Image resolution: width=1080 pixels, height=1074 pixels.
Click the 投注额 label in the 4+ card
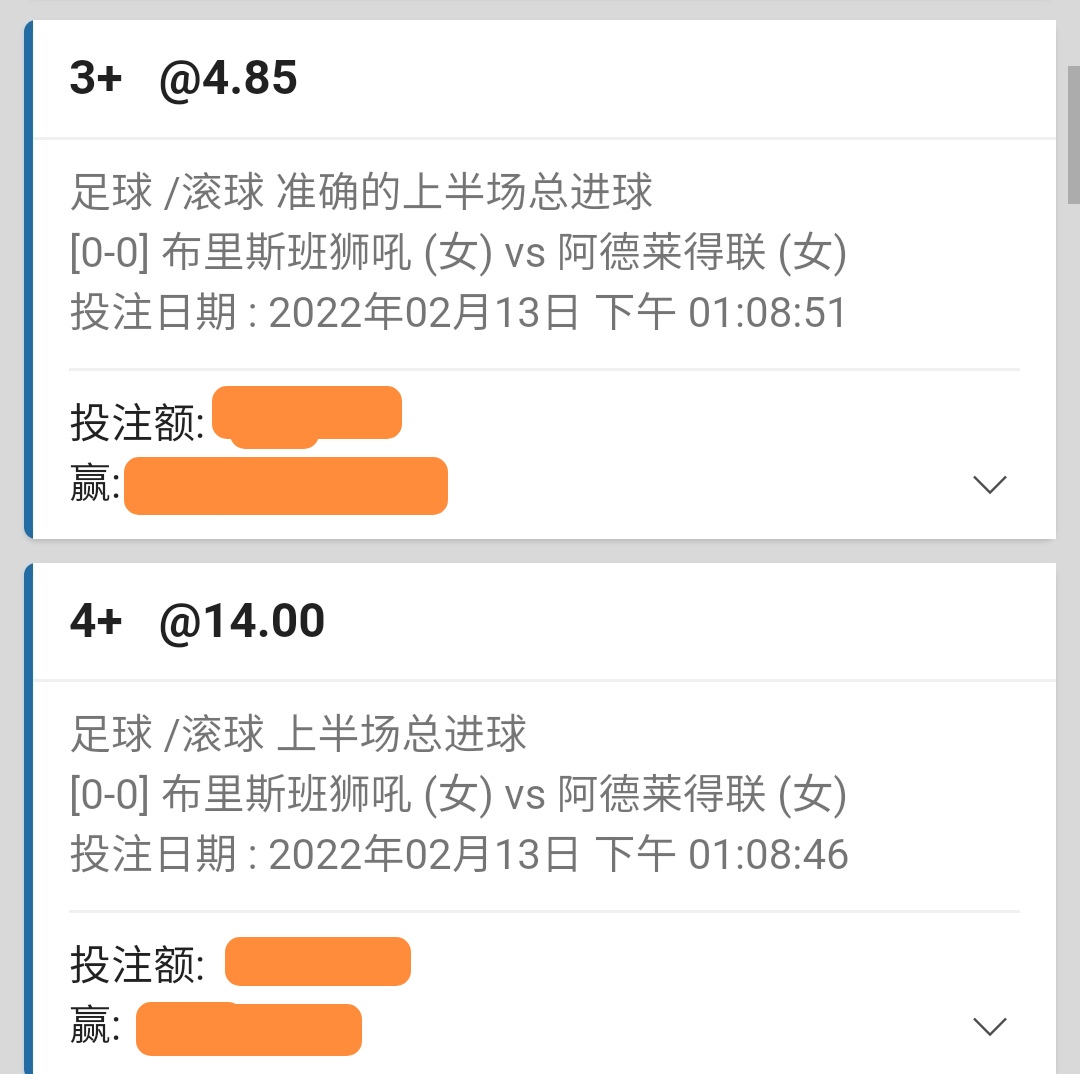click(x=137, y=966)
